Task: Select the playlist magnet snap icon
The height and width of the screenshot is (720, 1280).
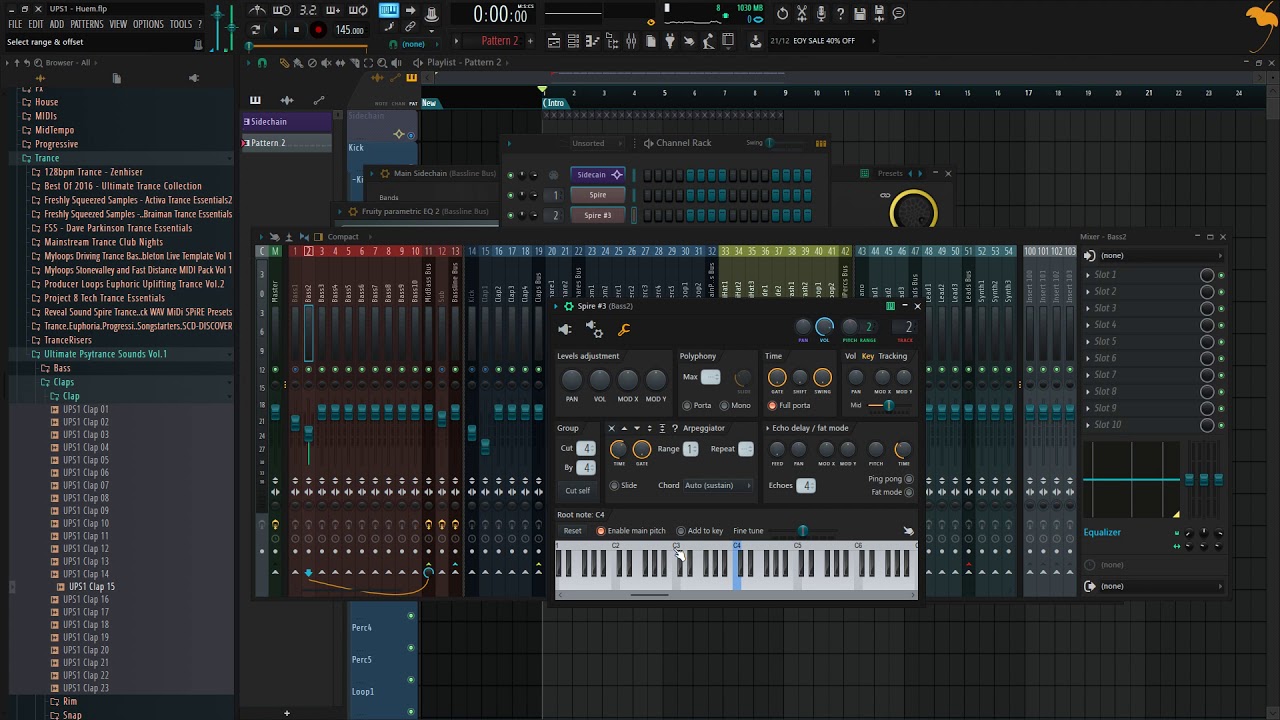Action: point(262,62)
